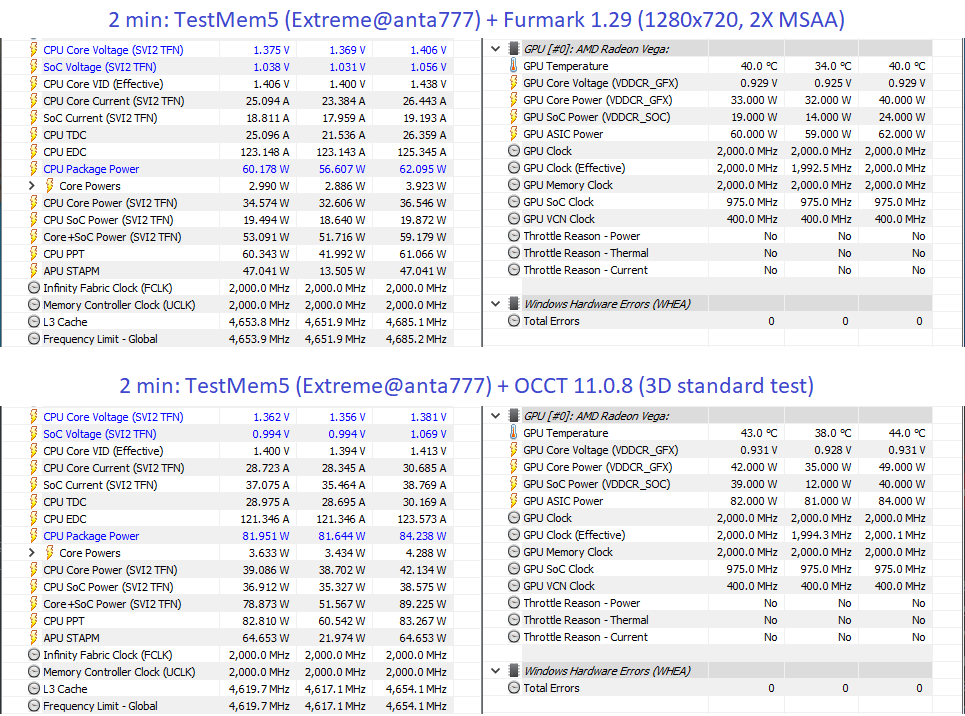Click the bolt icon of CPU SoC Power 36.912 W

tap(34, 587)
